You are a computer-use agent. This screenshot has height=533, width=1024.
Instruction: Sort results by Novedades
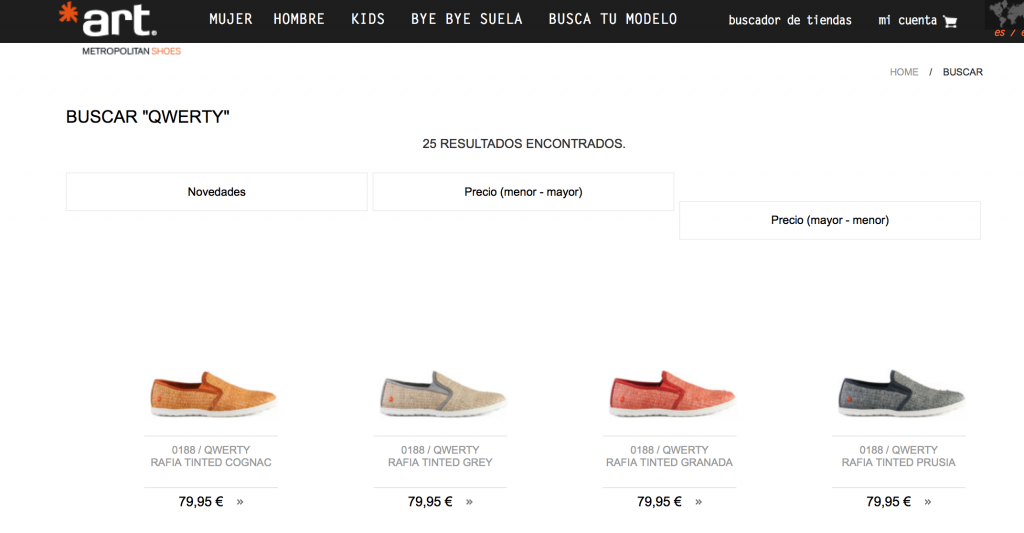tap(216, 192)
